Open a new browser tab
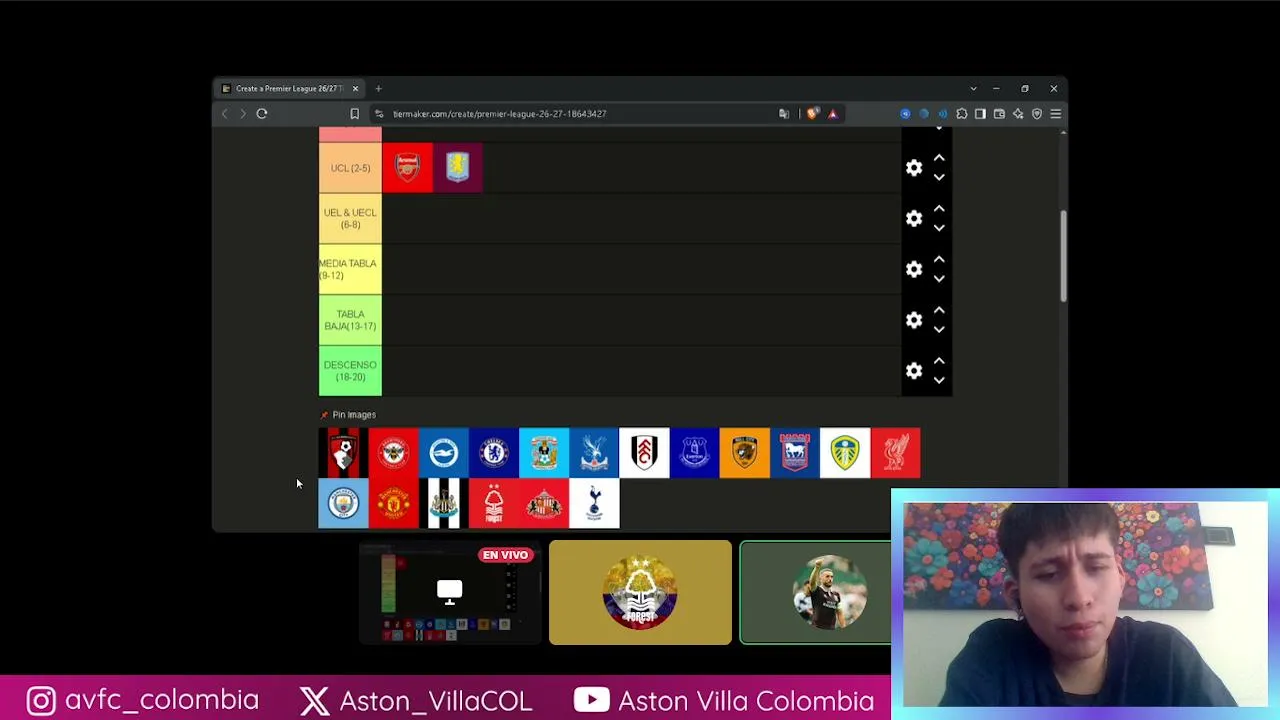1280x720 pixels. (378, 89)
